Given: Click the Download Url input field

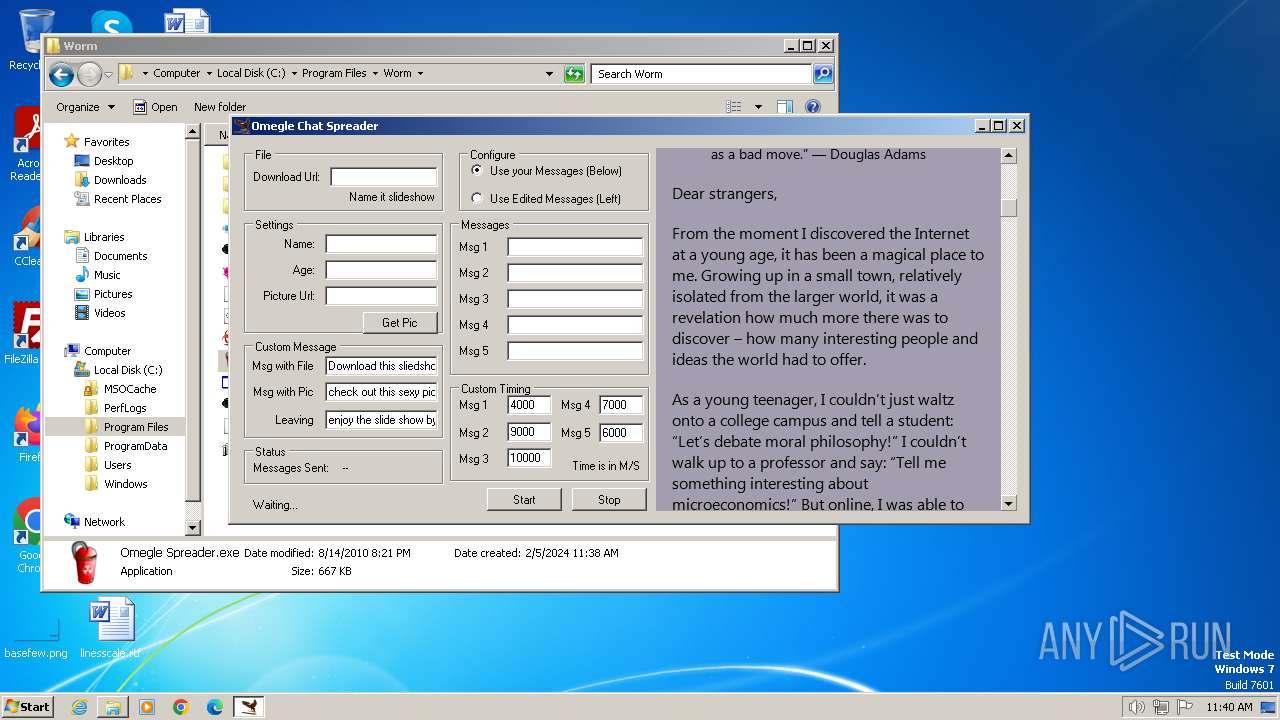Looking at the screenshot, I should pyautogui.click(x=384, y=177).
